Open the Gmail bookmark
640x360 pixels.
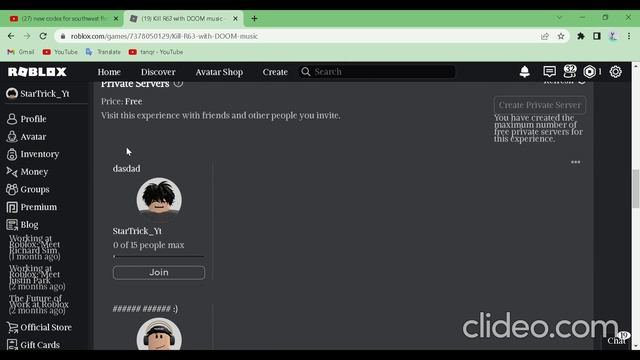click(21, 52)
